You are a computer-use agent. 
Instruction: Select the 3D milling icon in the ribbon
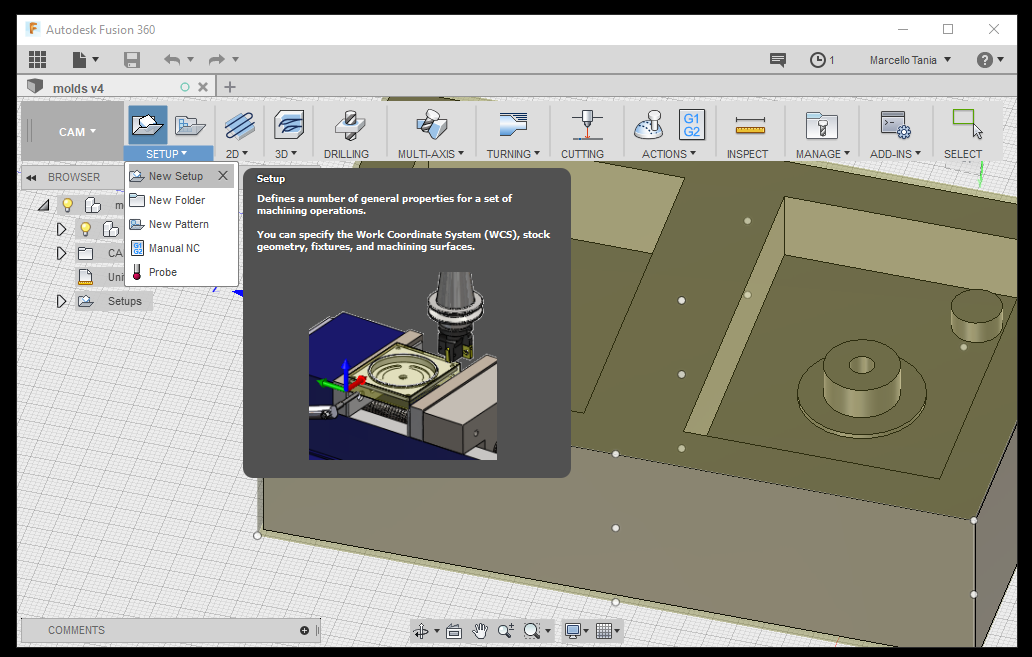tap(288, 125)
